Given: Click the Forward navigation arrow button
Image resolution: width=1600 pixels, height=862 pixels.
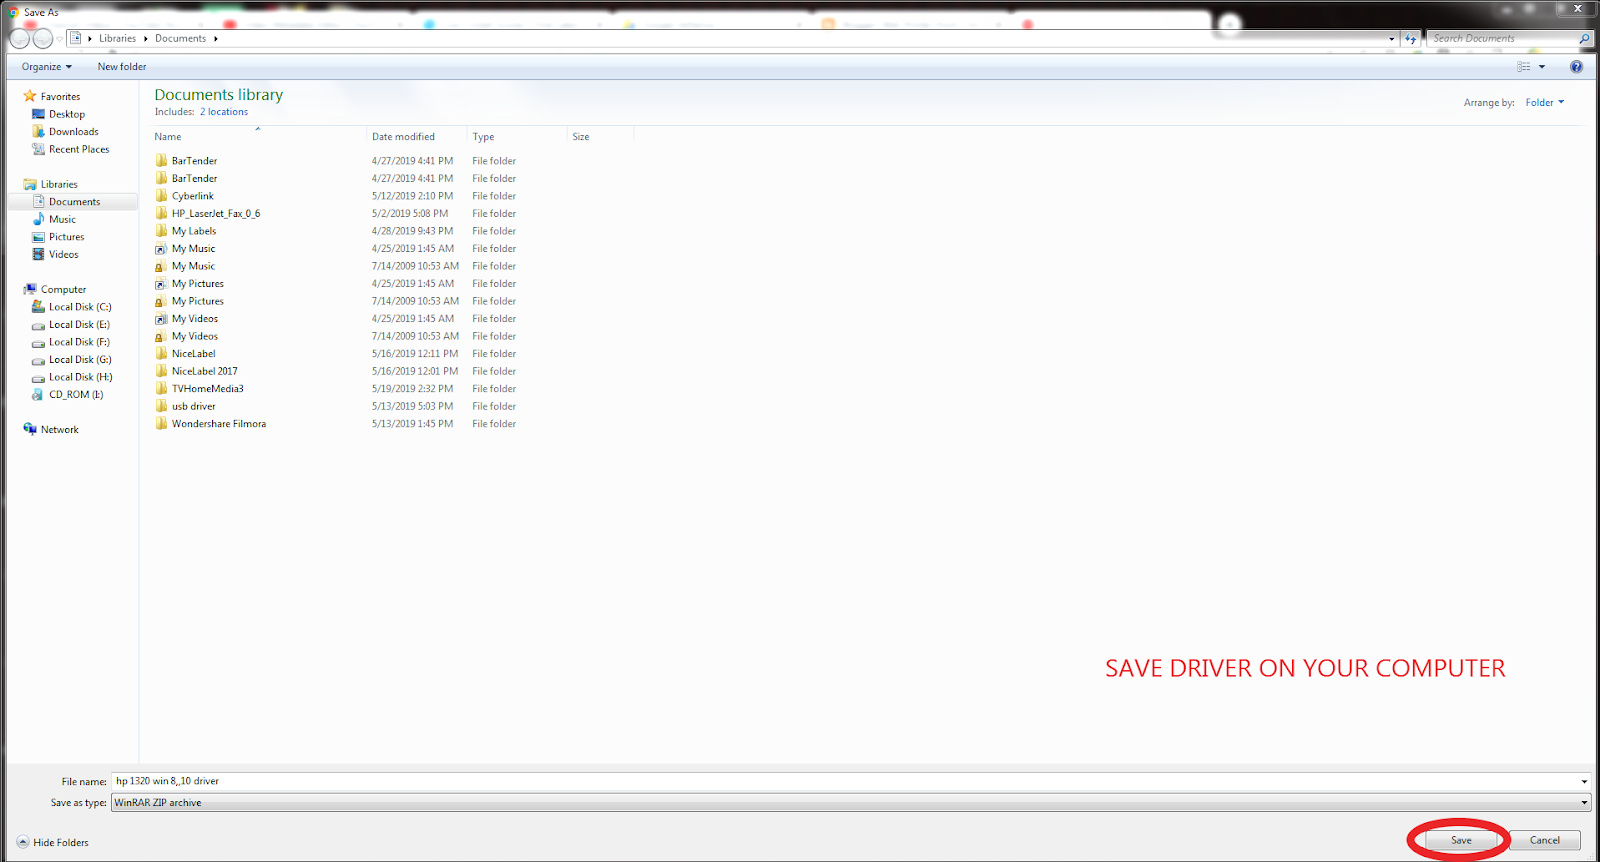Looking at the screenshot, I should (x=43, y=39).
